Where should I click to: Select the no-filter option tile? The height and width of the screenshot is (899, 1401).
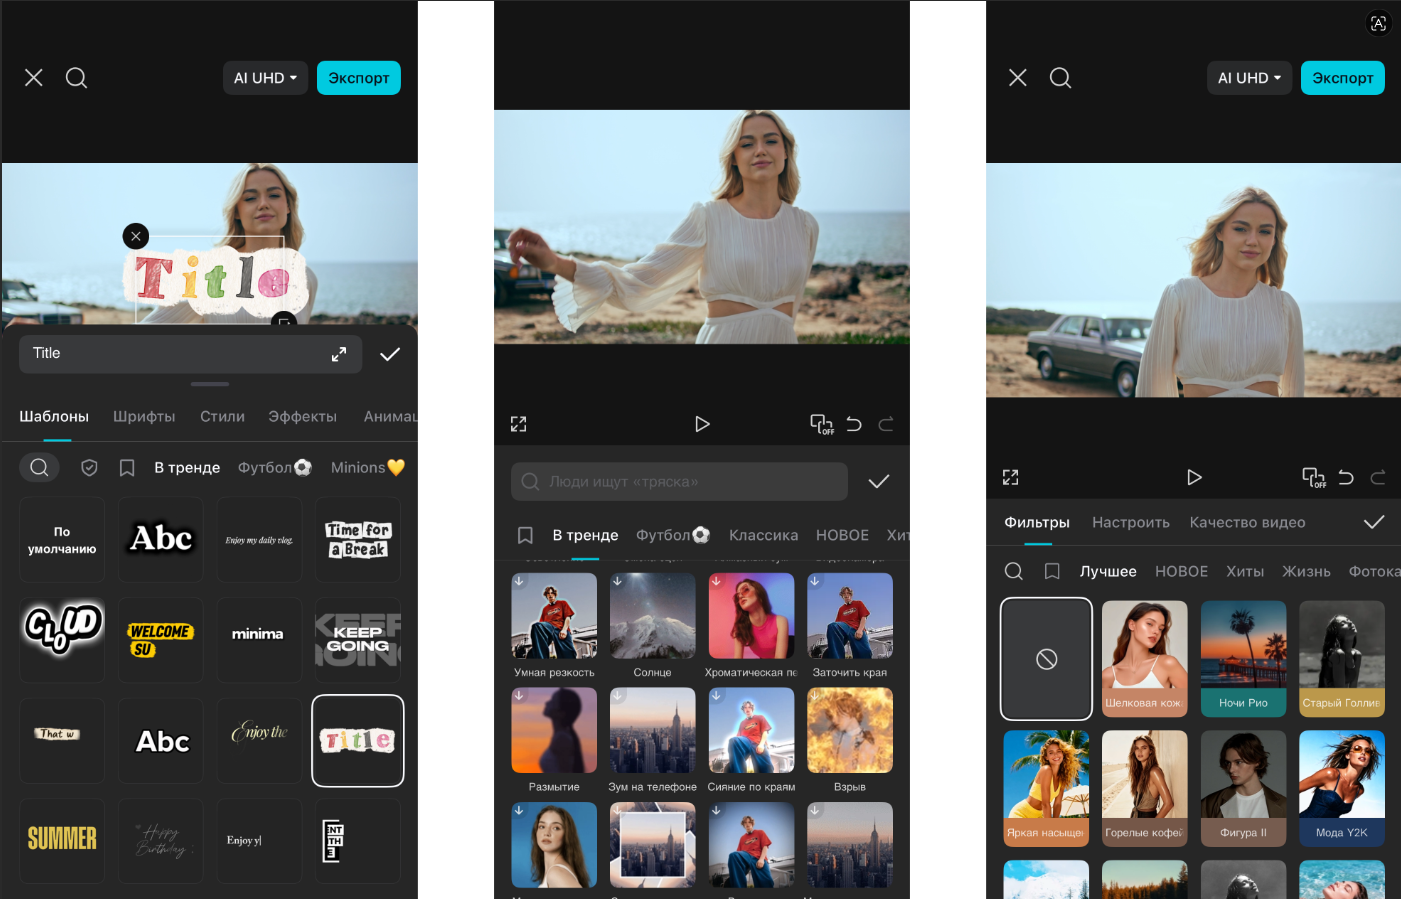tap(1046, 659)
